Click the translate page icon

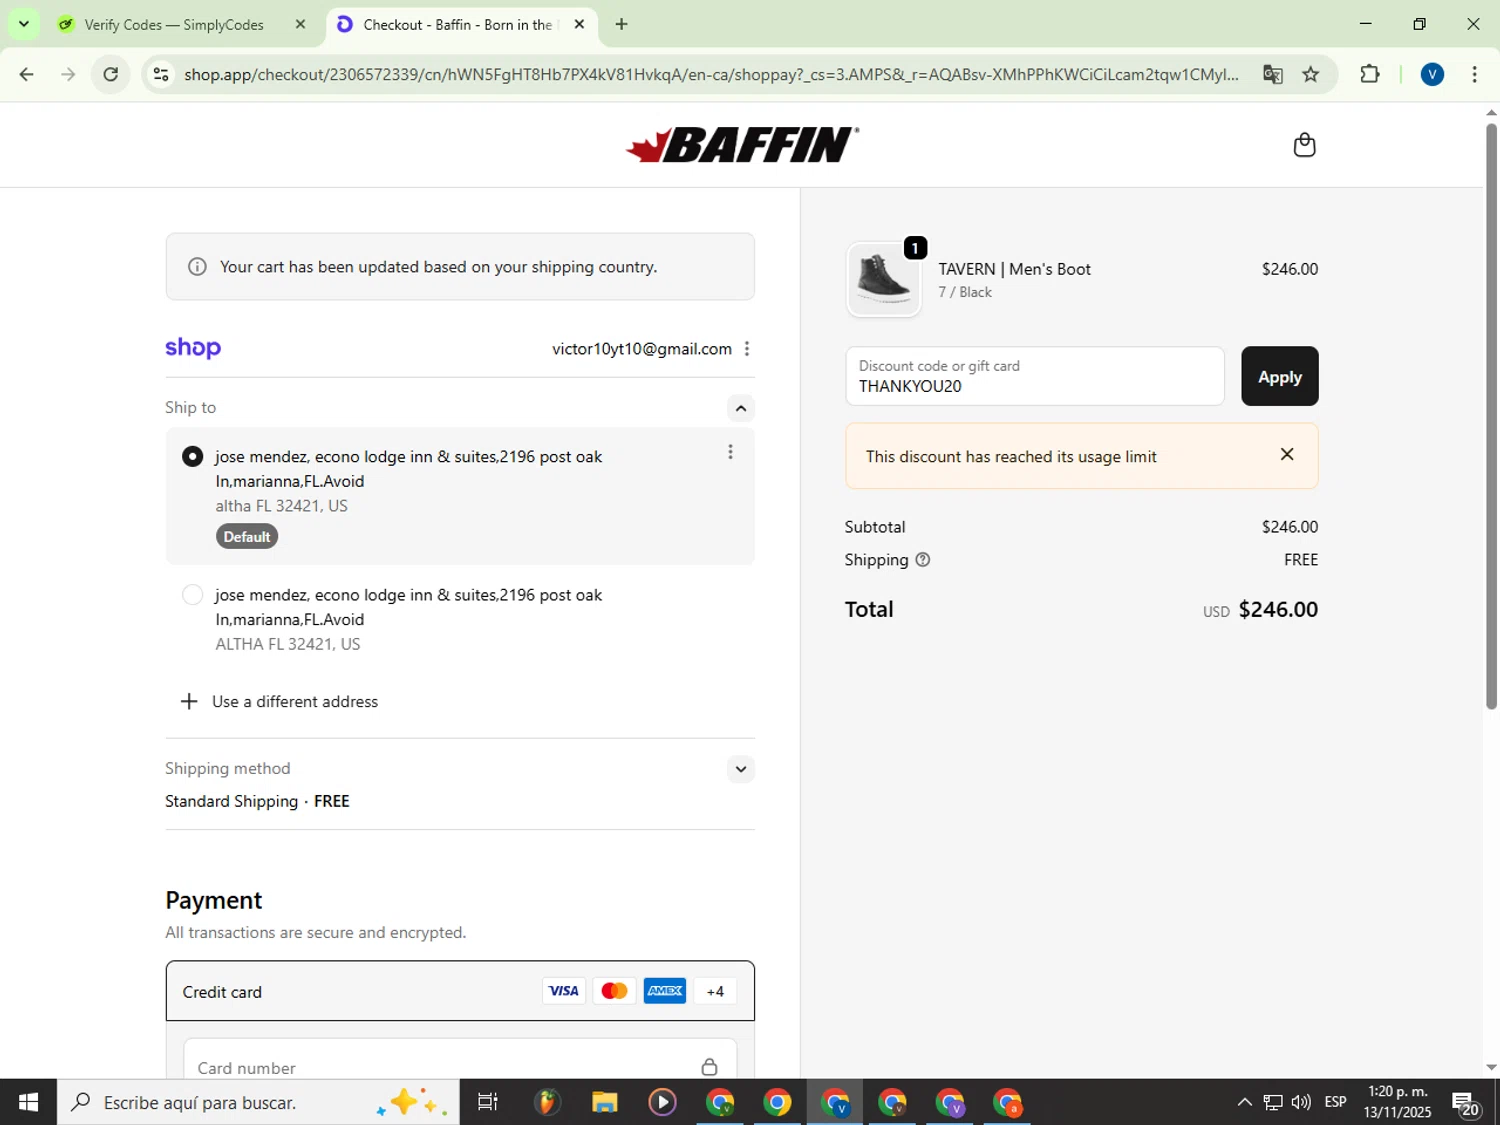tap(1272, 74)
